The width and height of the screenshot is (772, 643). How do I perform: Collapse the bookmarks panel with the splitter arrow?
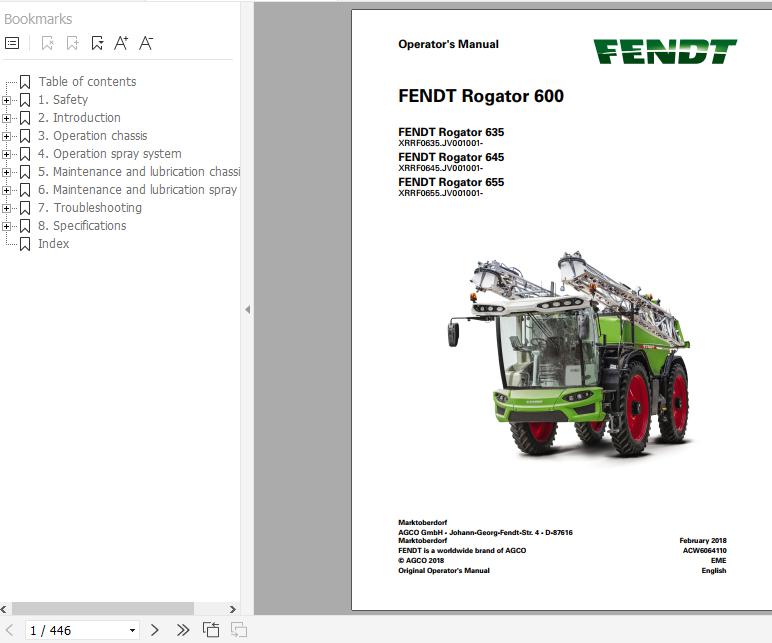coord(248,309)
